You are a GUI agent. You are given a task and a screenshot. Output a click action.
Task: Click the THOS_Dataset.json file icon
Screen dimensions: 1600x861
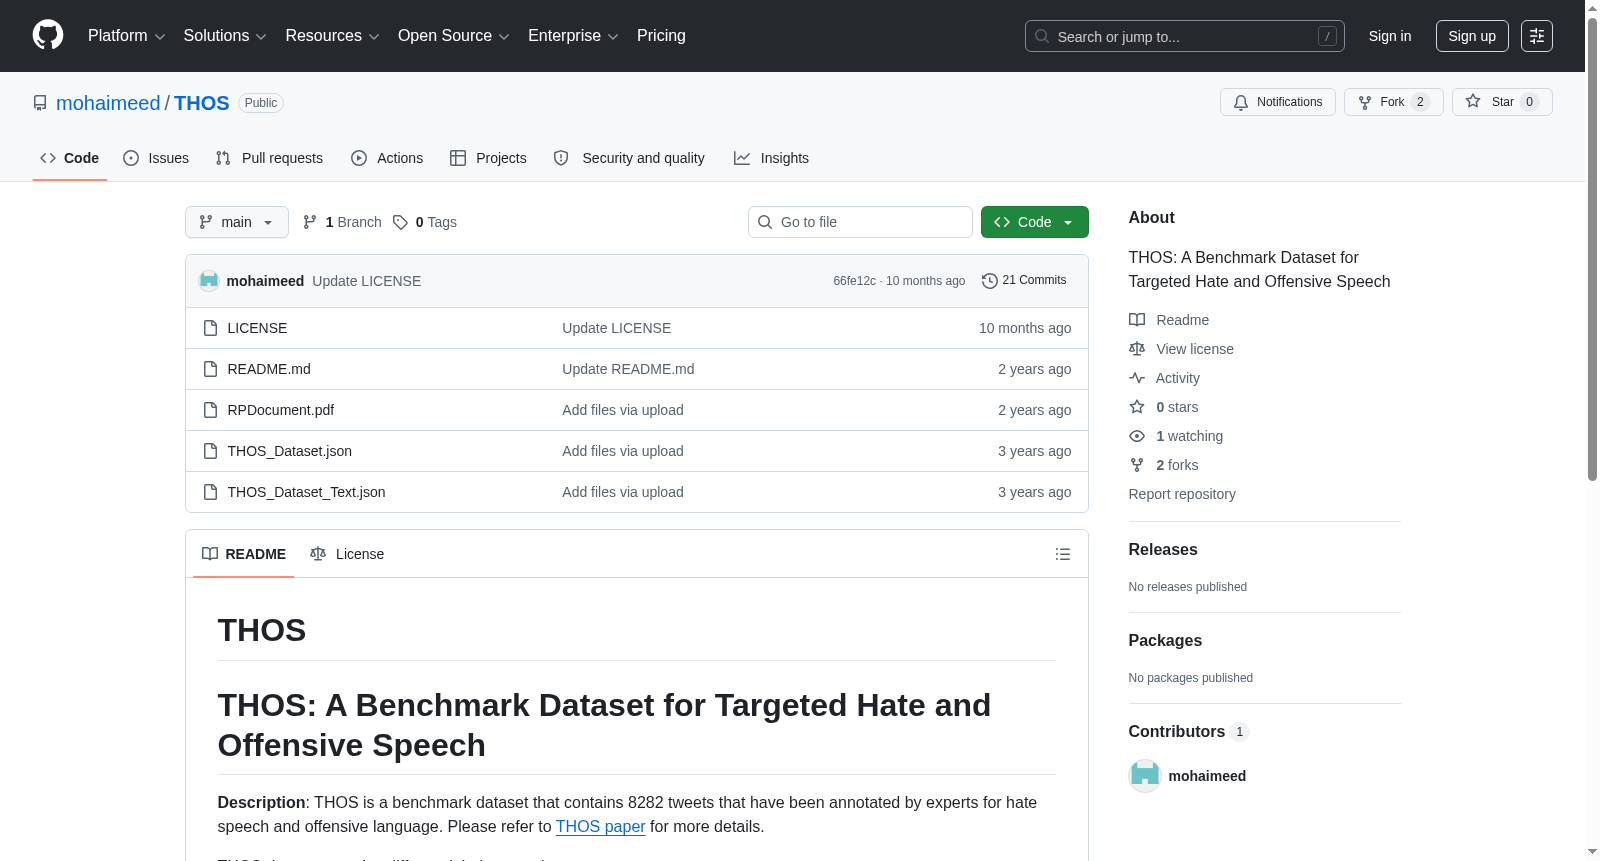[x=210, y=451]
